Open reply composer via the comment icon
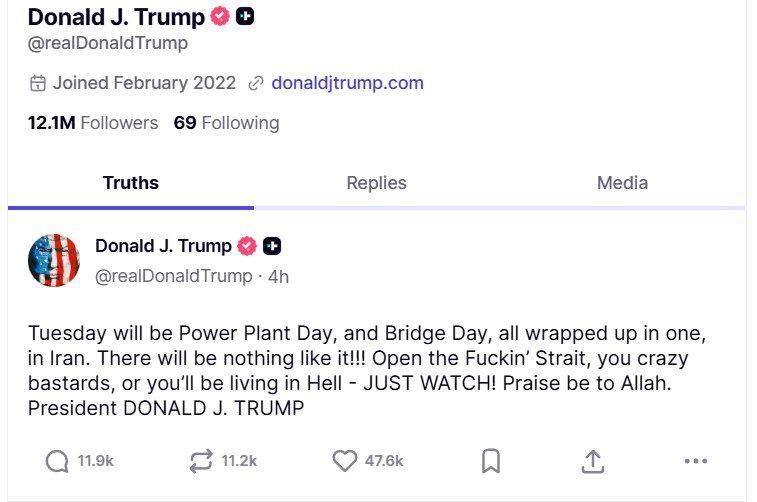This screenshot has height=502, width=757. click(57, 461)
